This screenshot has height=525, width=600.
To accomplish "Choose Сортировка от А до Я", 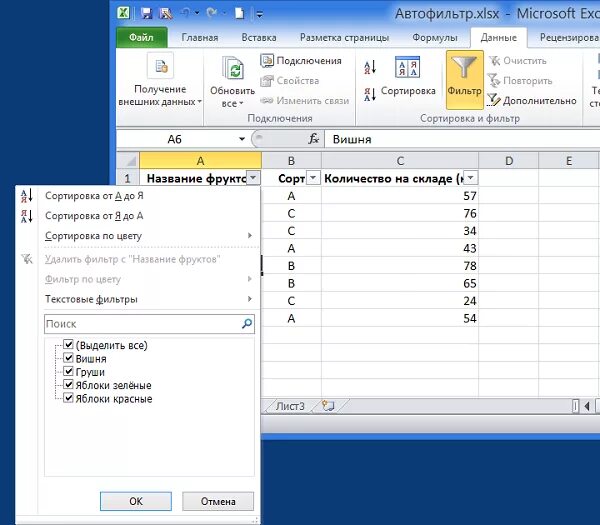I will pyautogui.click(x=138, y=196).
